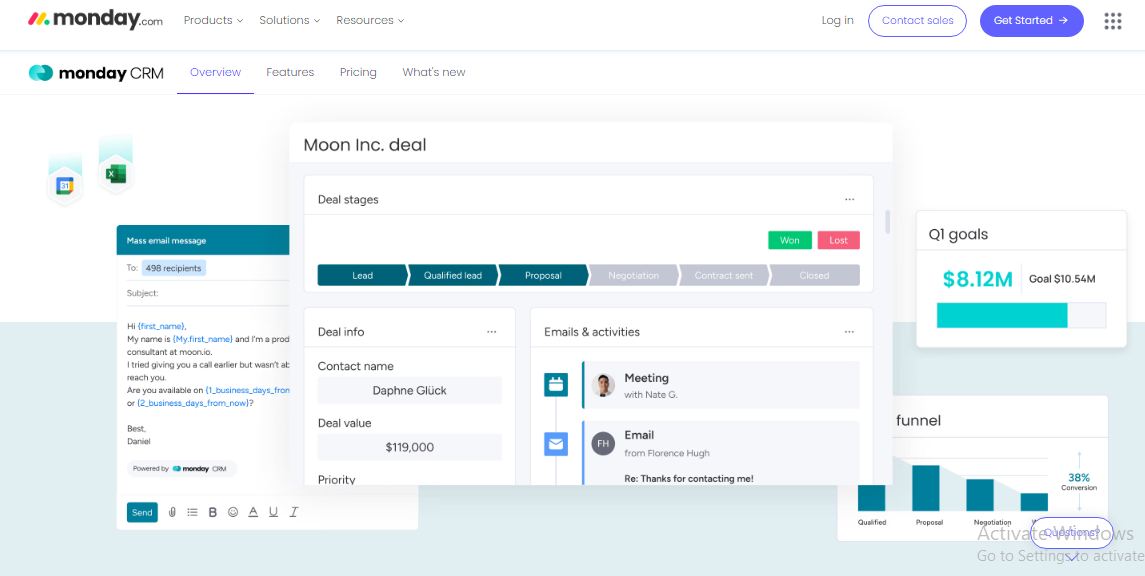Image resolution: width=1145 pixels, height=576 pixels.
Task: Select the Contract sent stage
Action: click(x=724, y=275)
